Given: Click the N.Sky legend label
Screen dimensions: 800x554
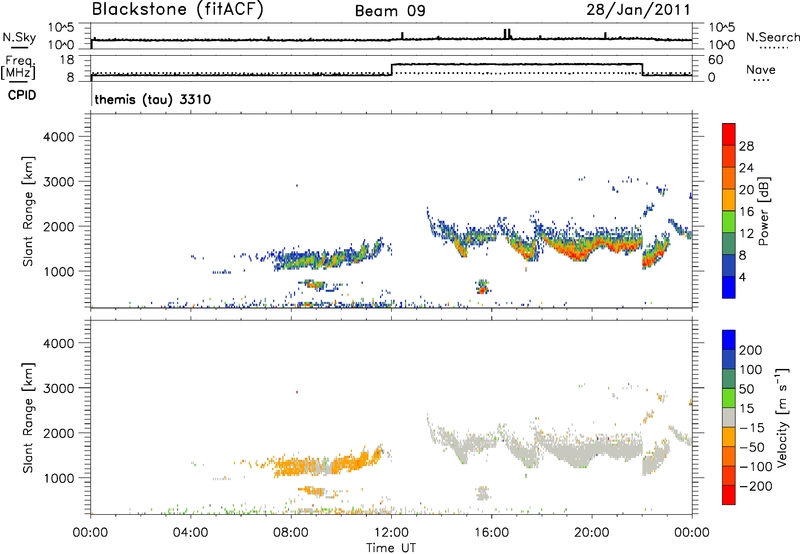Looking at the screenshot, I should point(19,38).
